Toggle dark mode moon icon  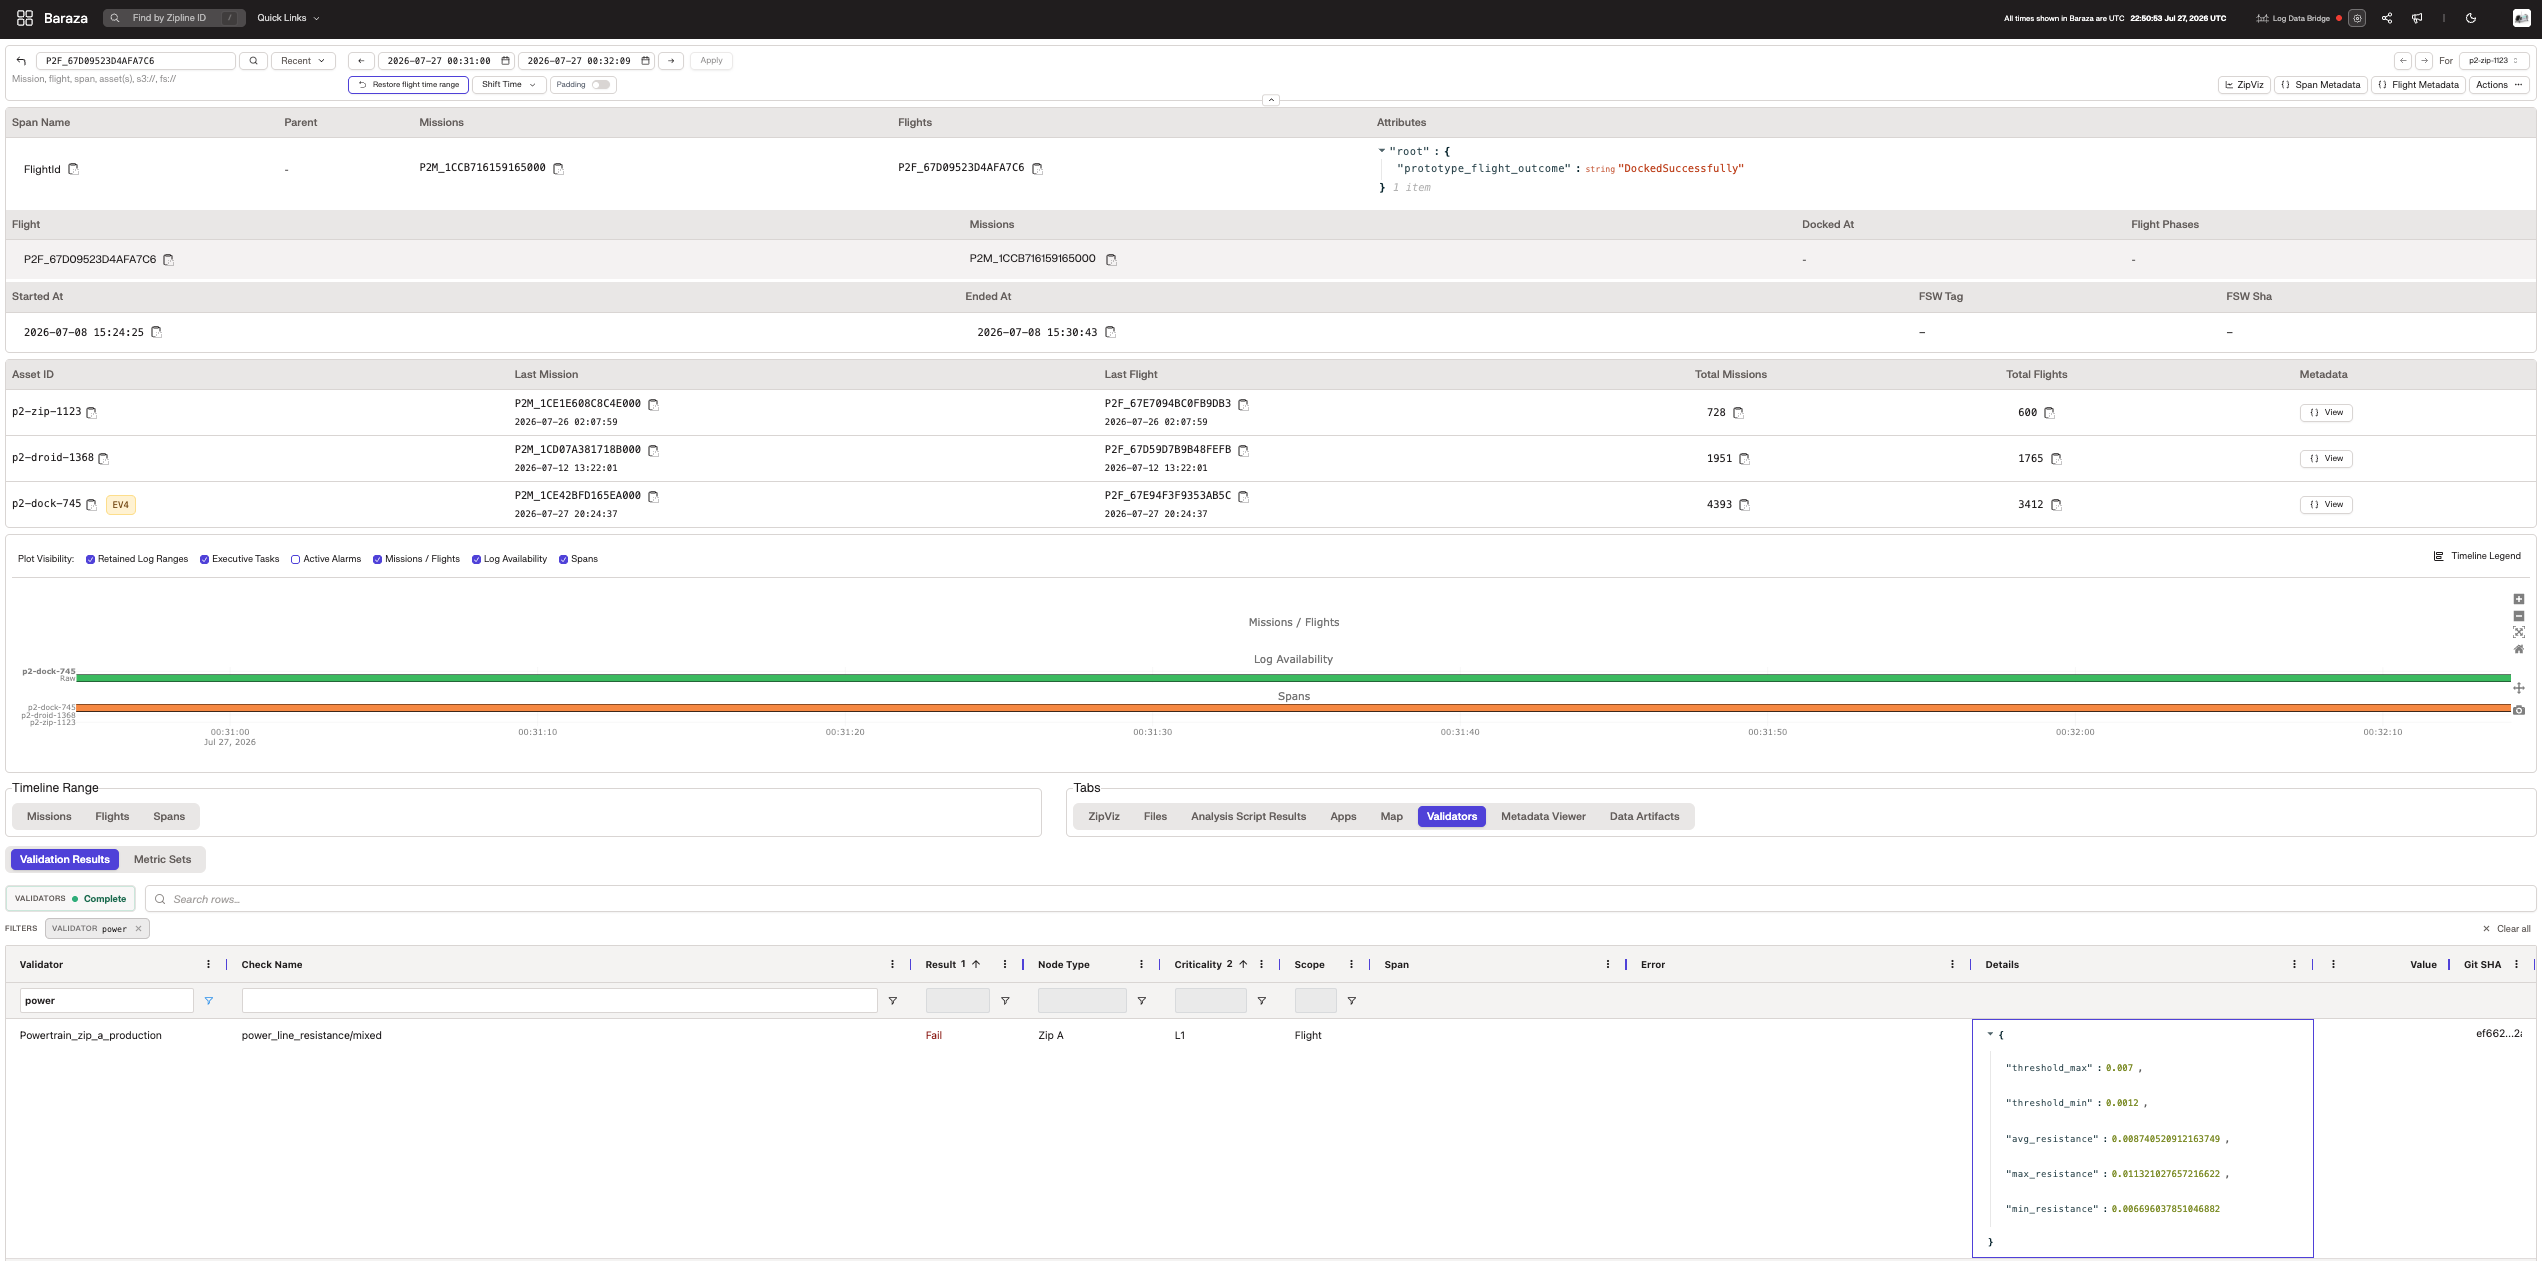2471,18
